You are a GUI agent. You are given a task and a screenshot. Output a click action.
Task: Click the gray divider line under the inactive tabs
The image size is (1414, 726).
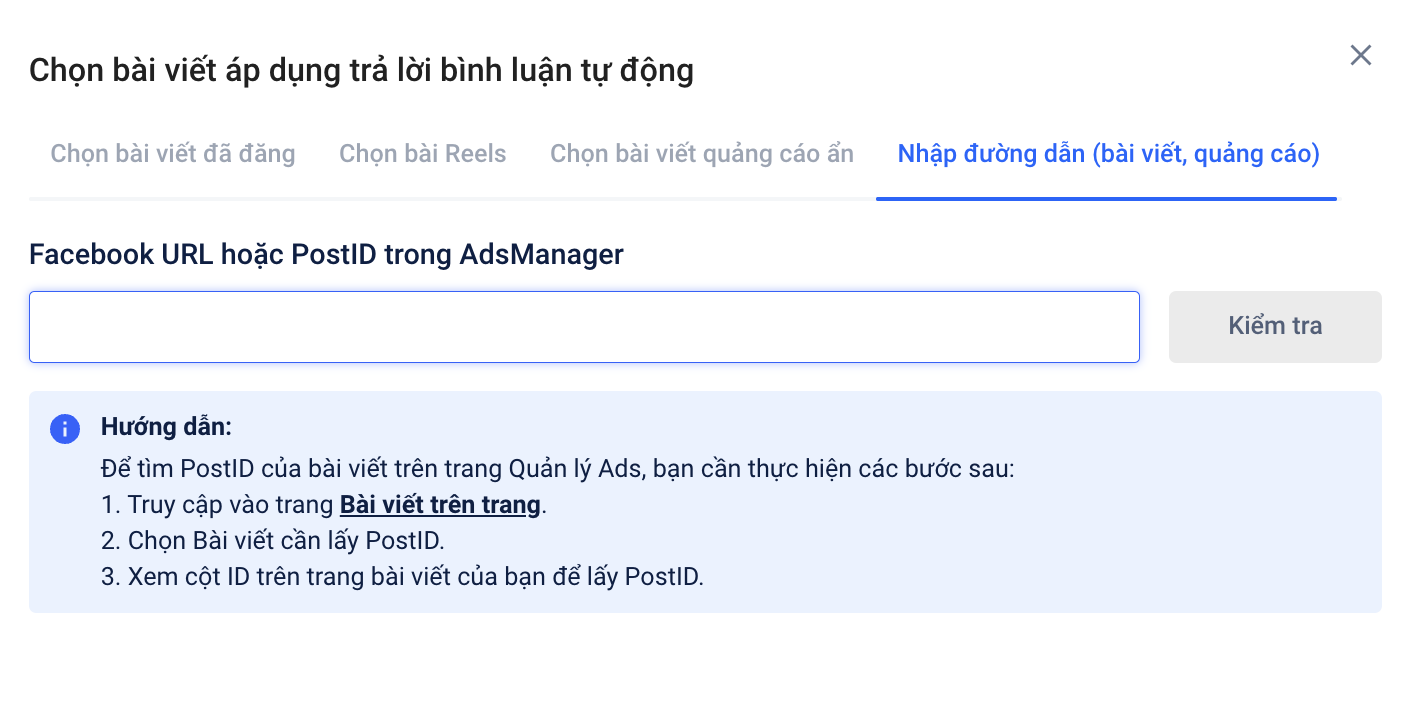(x=450, y=199)
